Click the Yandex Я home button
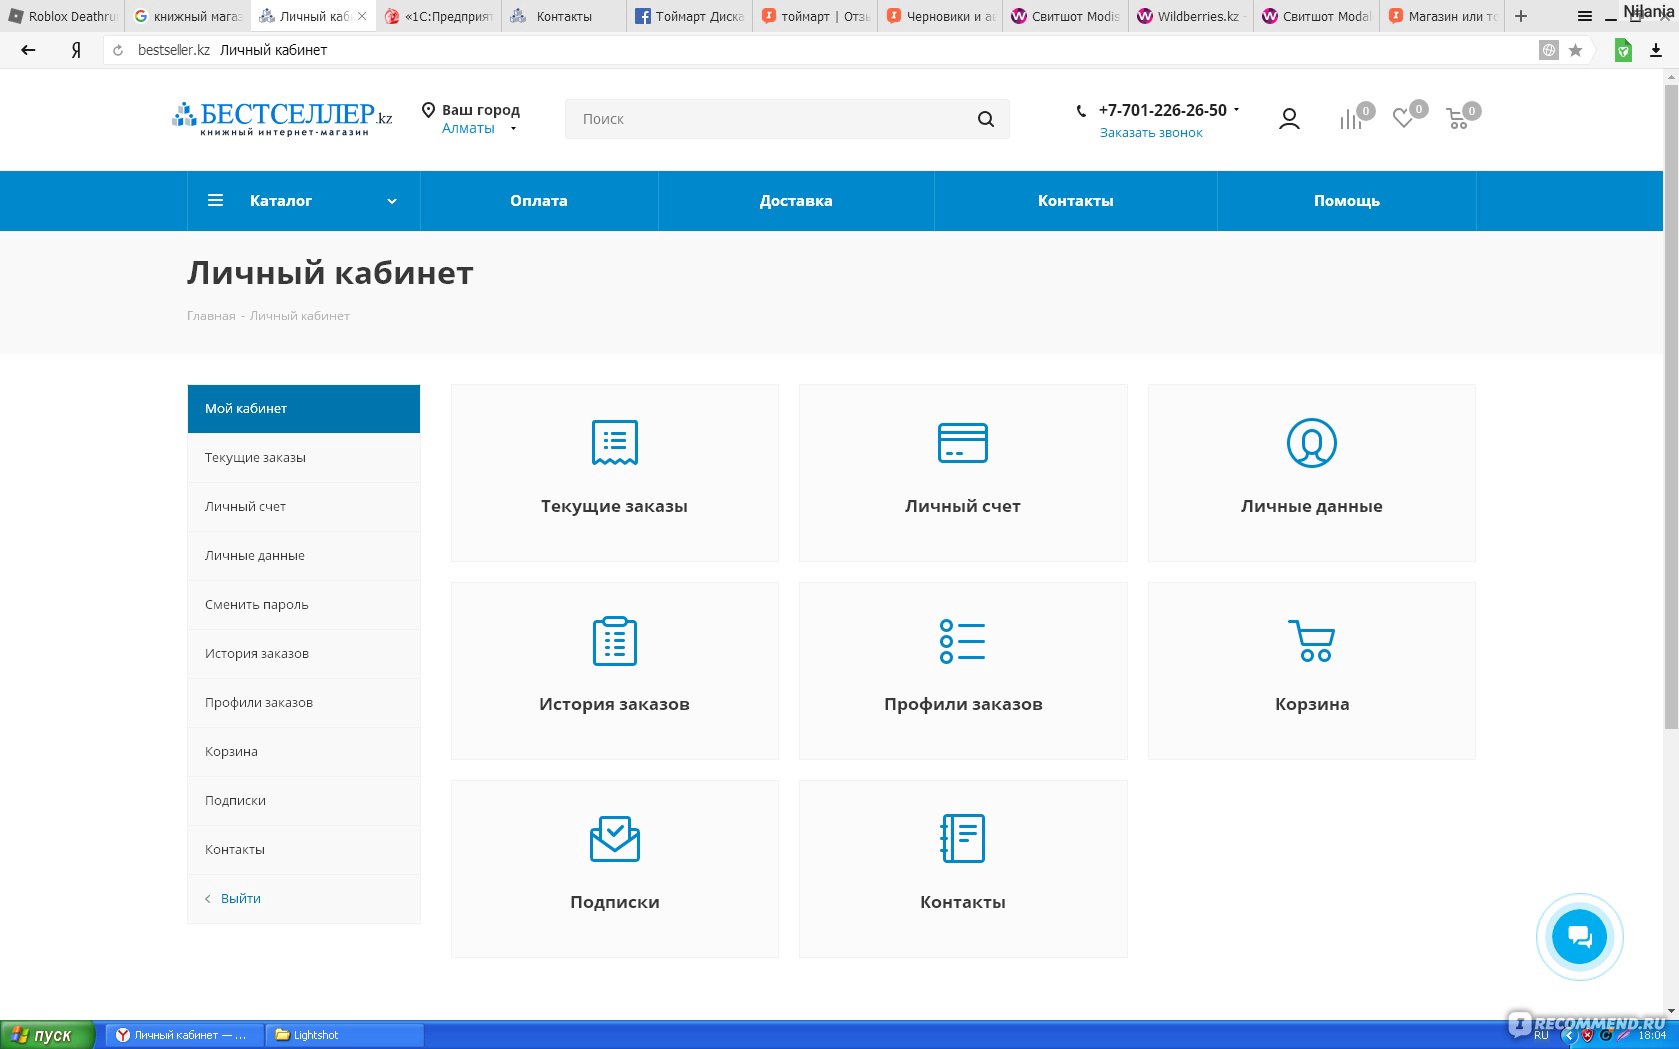 76,50
